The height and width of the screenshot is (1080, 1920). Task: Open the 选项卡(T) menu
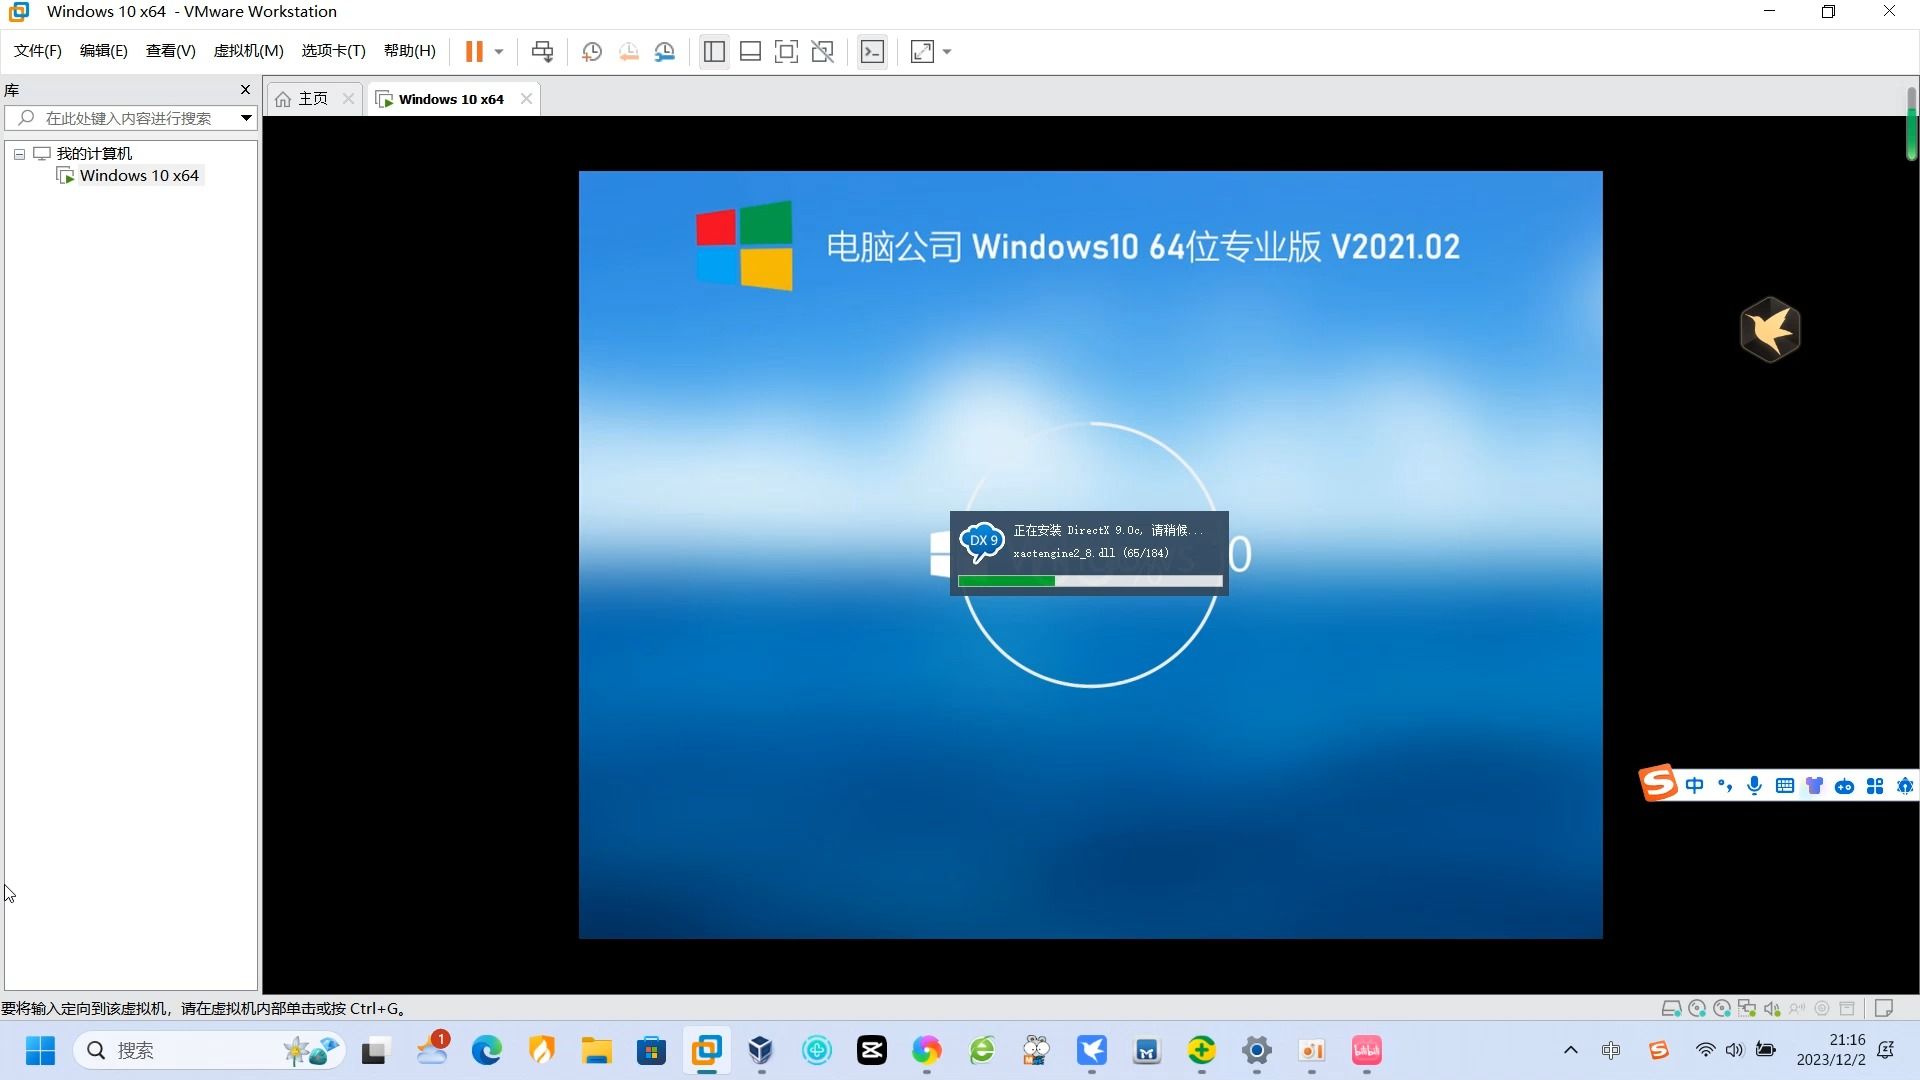(x=334, y=51)
